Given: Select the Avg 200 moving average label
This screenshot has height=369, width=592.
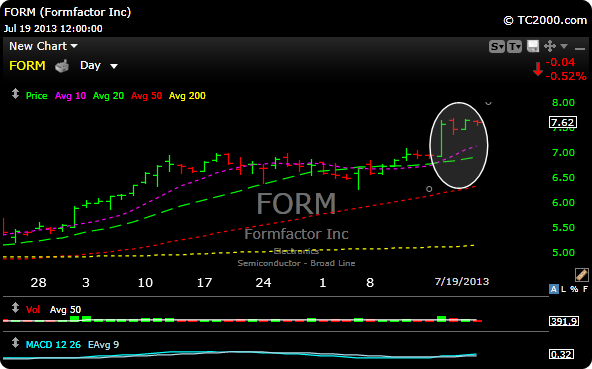Looking at the screenshot, I should [187, 96].
